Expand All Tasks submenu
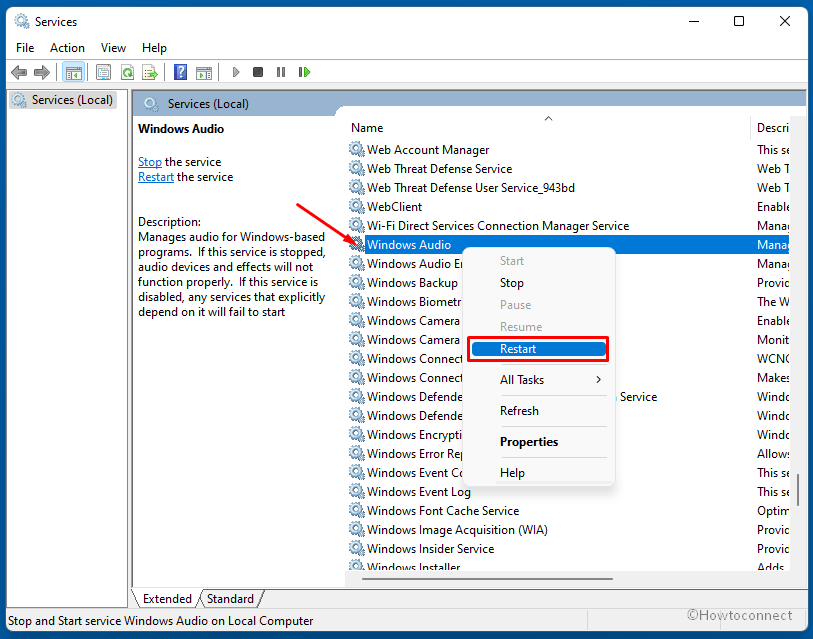Image resolution: width=813 pixels, height=639 pixels. [538, 380]
